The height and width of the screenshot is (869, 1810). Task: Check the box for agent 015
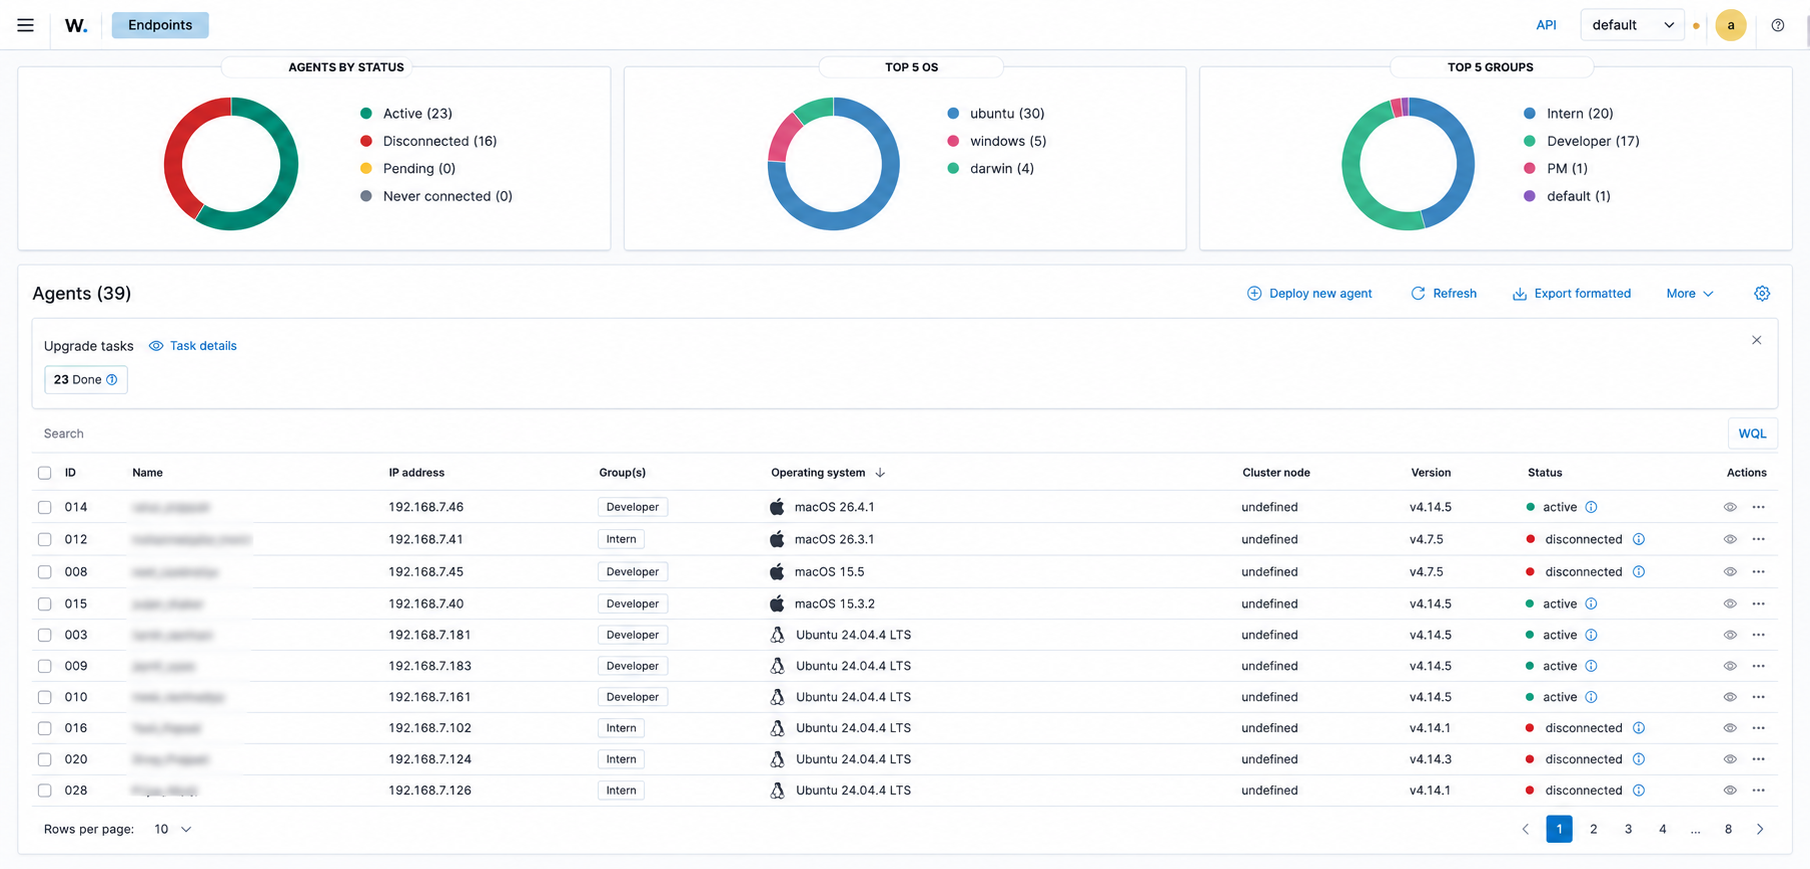[44, 604]
